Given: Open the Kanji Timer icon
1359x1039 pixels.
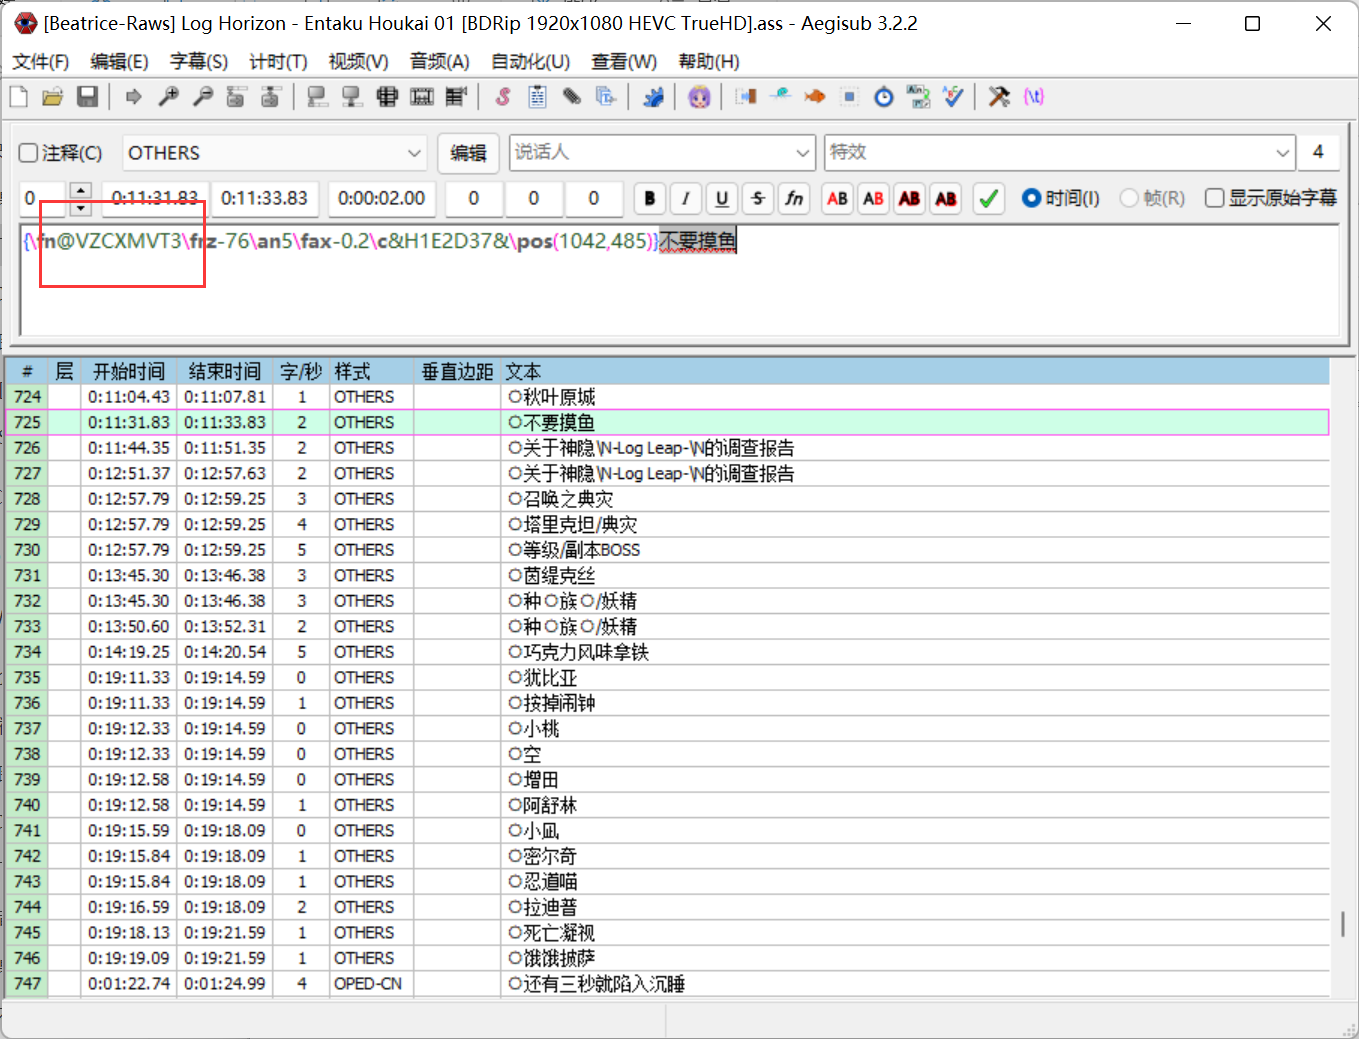Looking at the screenshot, I should click(x=918, y=97).
